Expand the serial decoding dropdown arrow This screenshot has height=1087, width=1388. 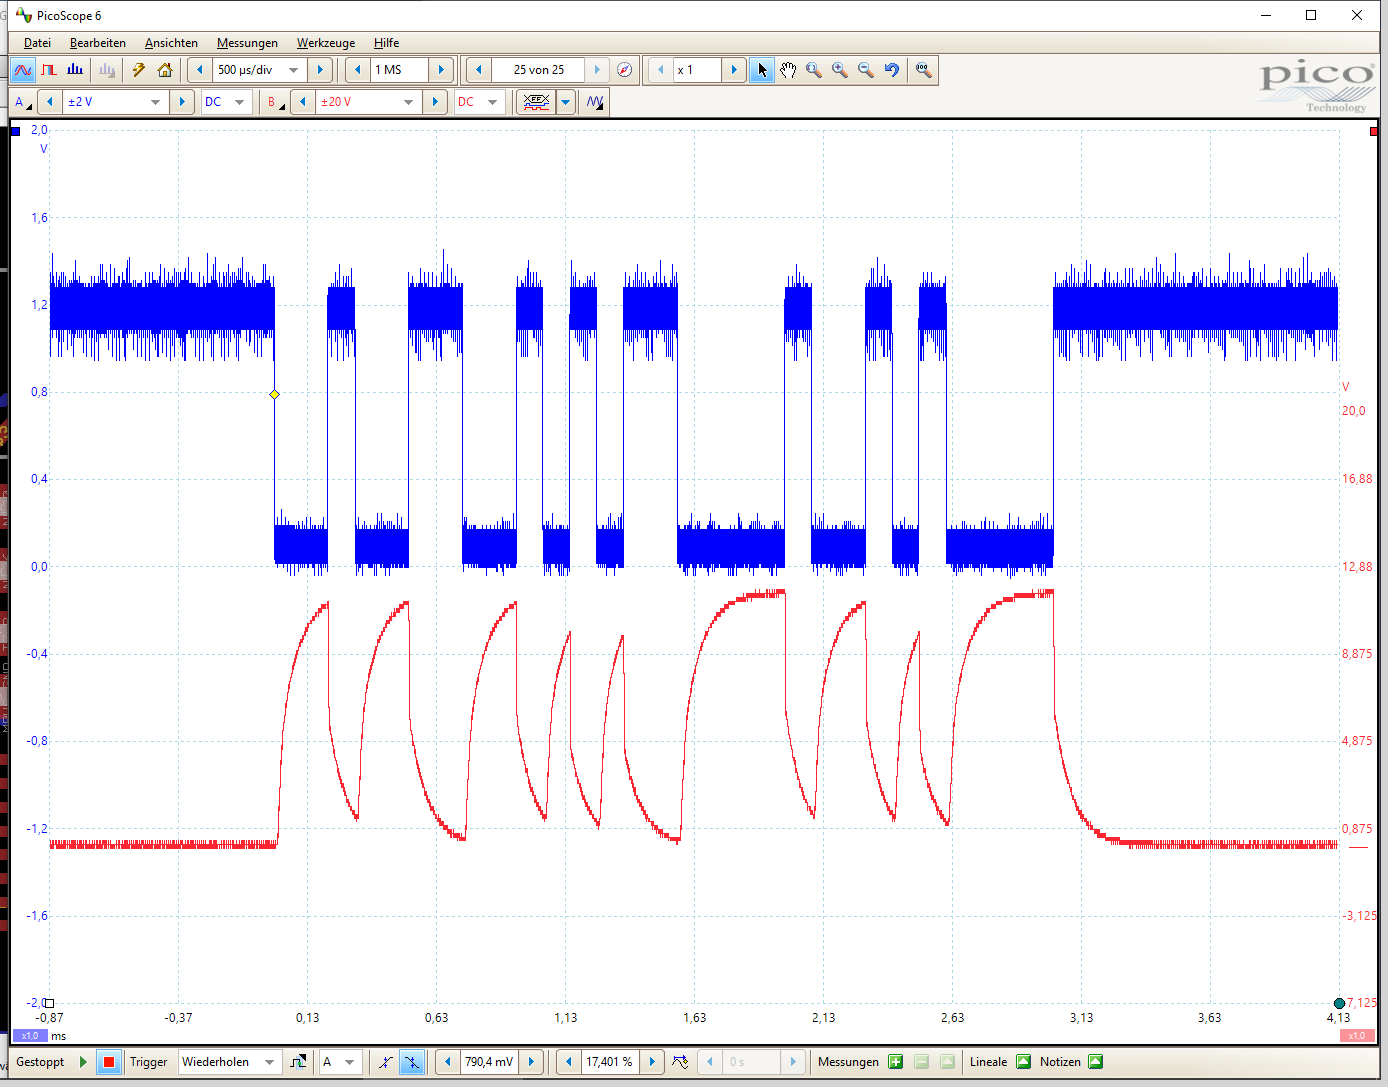pyautogui.click(x=566, y=102)
